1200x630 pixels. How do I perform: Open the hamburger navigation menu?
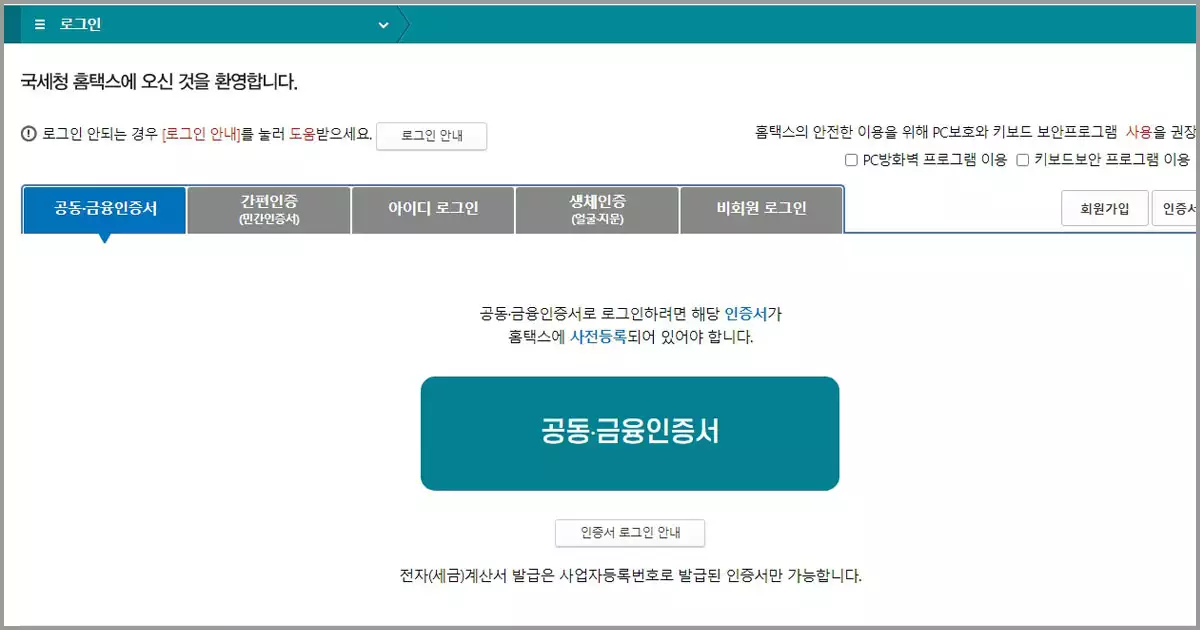tap(38, 23)
